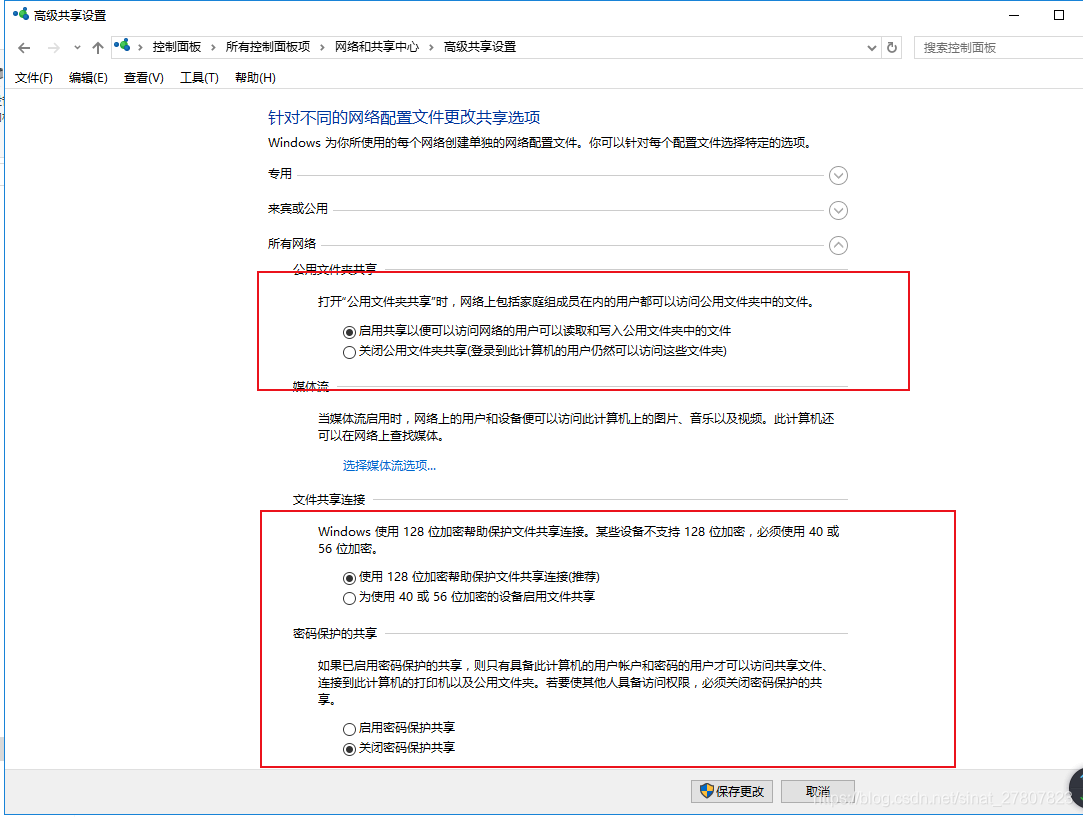Expand the 专用 network profile
This screenshot has height=817, width=1083.
(838, 175)
